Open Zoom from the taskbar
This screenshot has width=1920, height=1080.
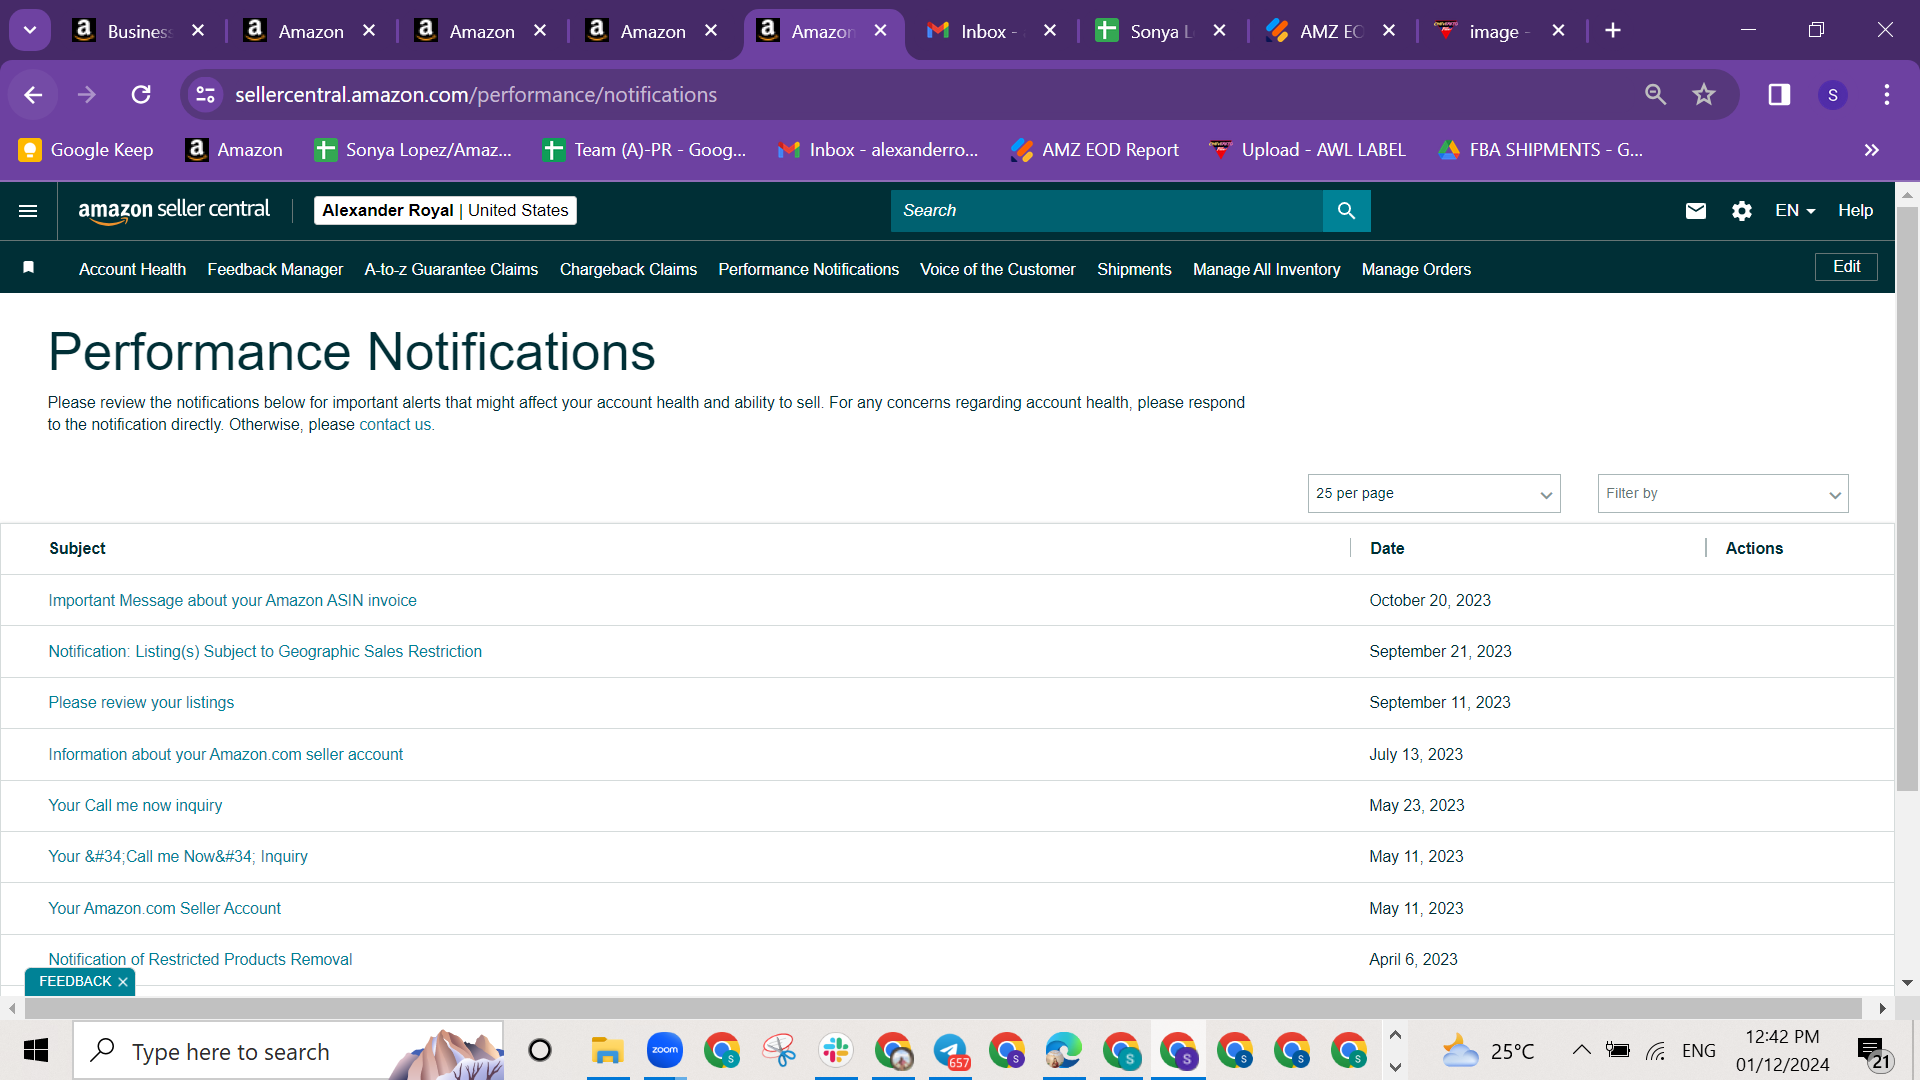click(x=664, y=1051)
